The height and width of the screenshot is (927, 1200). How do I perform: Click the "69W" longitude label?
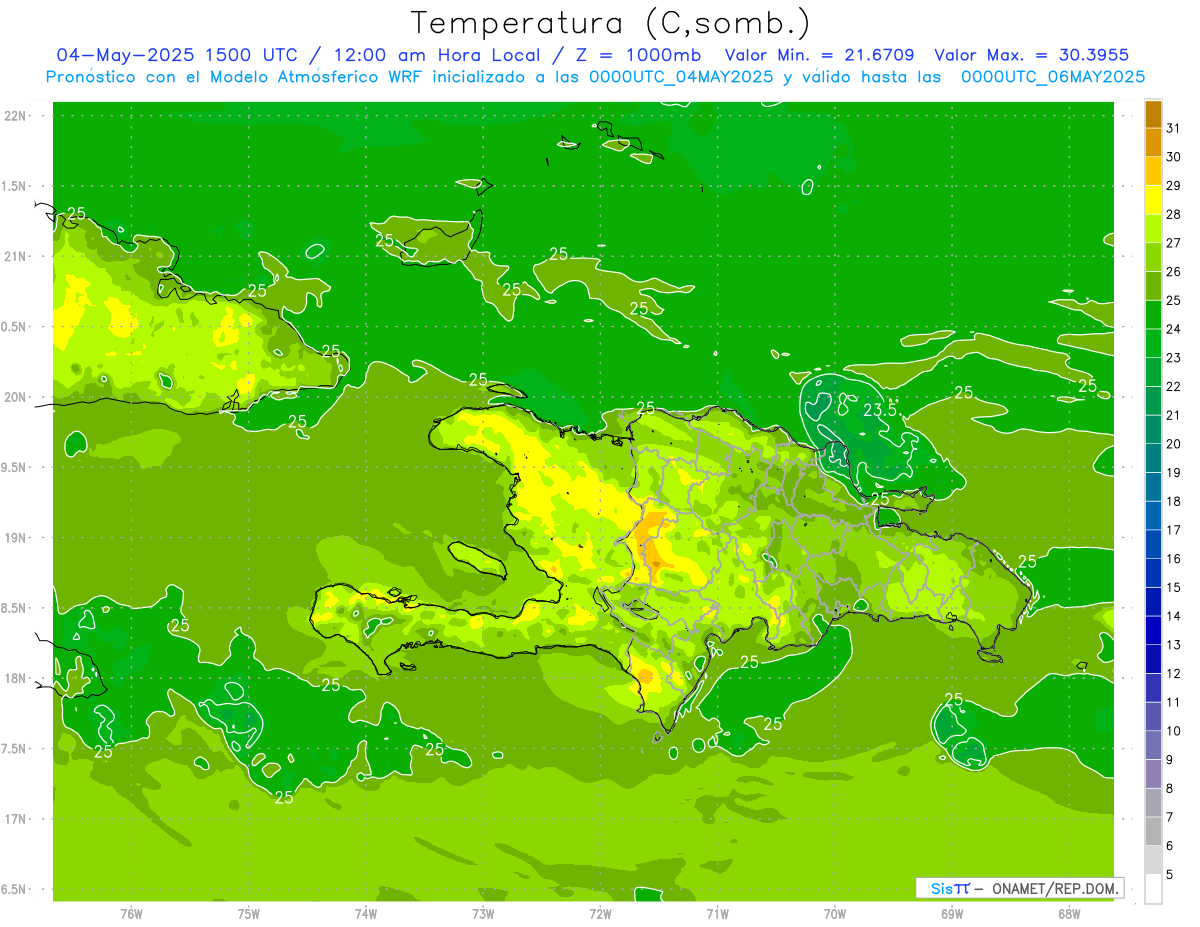tap(952, 914)
